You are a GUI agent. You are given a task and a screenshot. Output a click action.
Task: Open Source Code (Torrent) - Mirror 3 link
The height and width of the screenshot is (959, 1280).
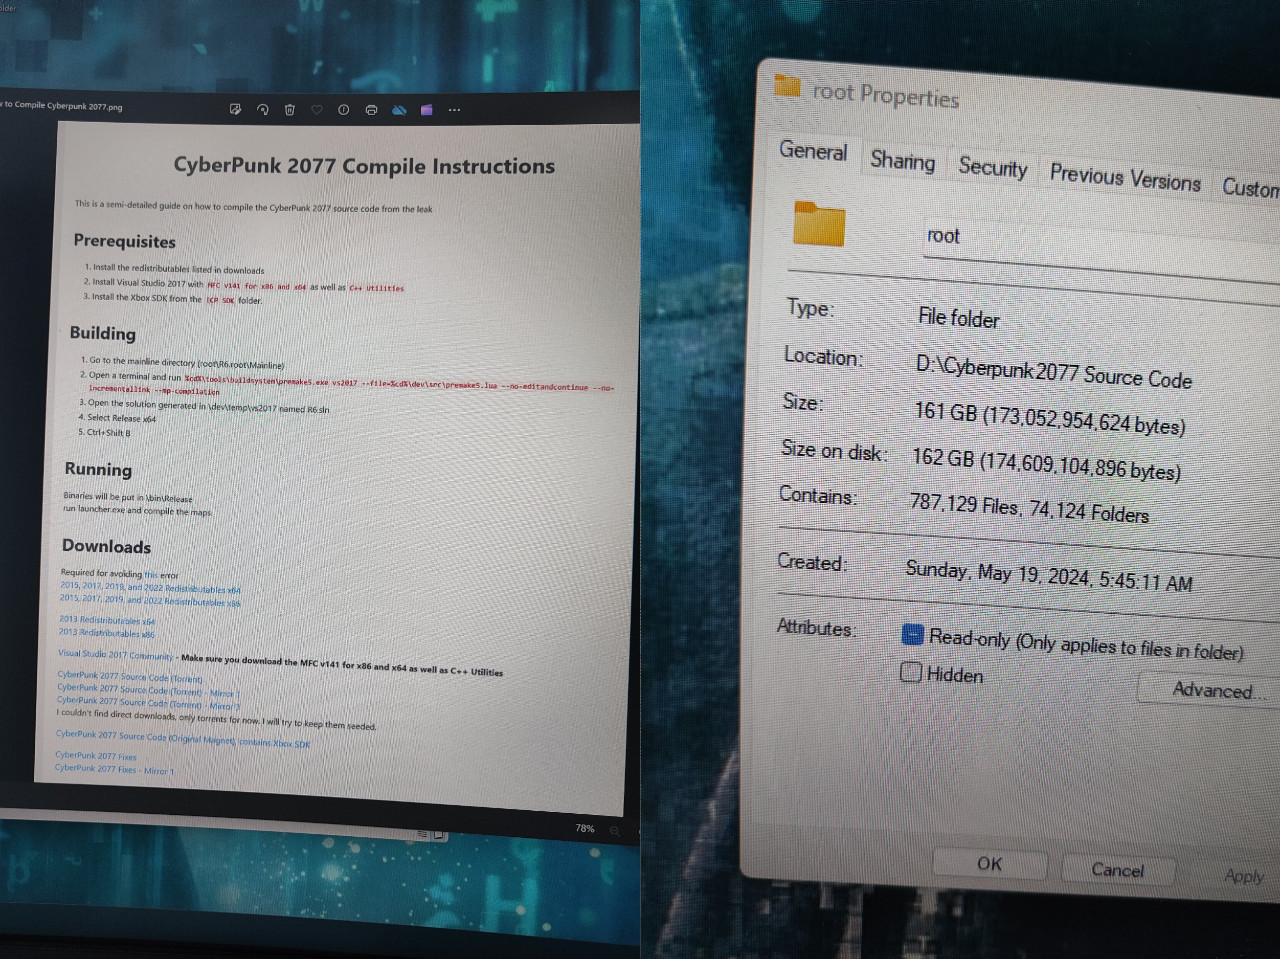148,702
